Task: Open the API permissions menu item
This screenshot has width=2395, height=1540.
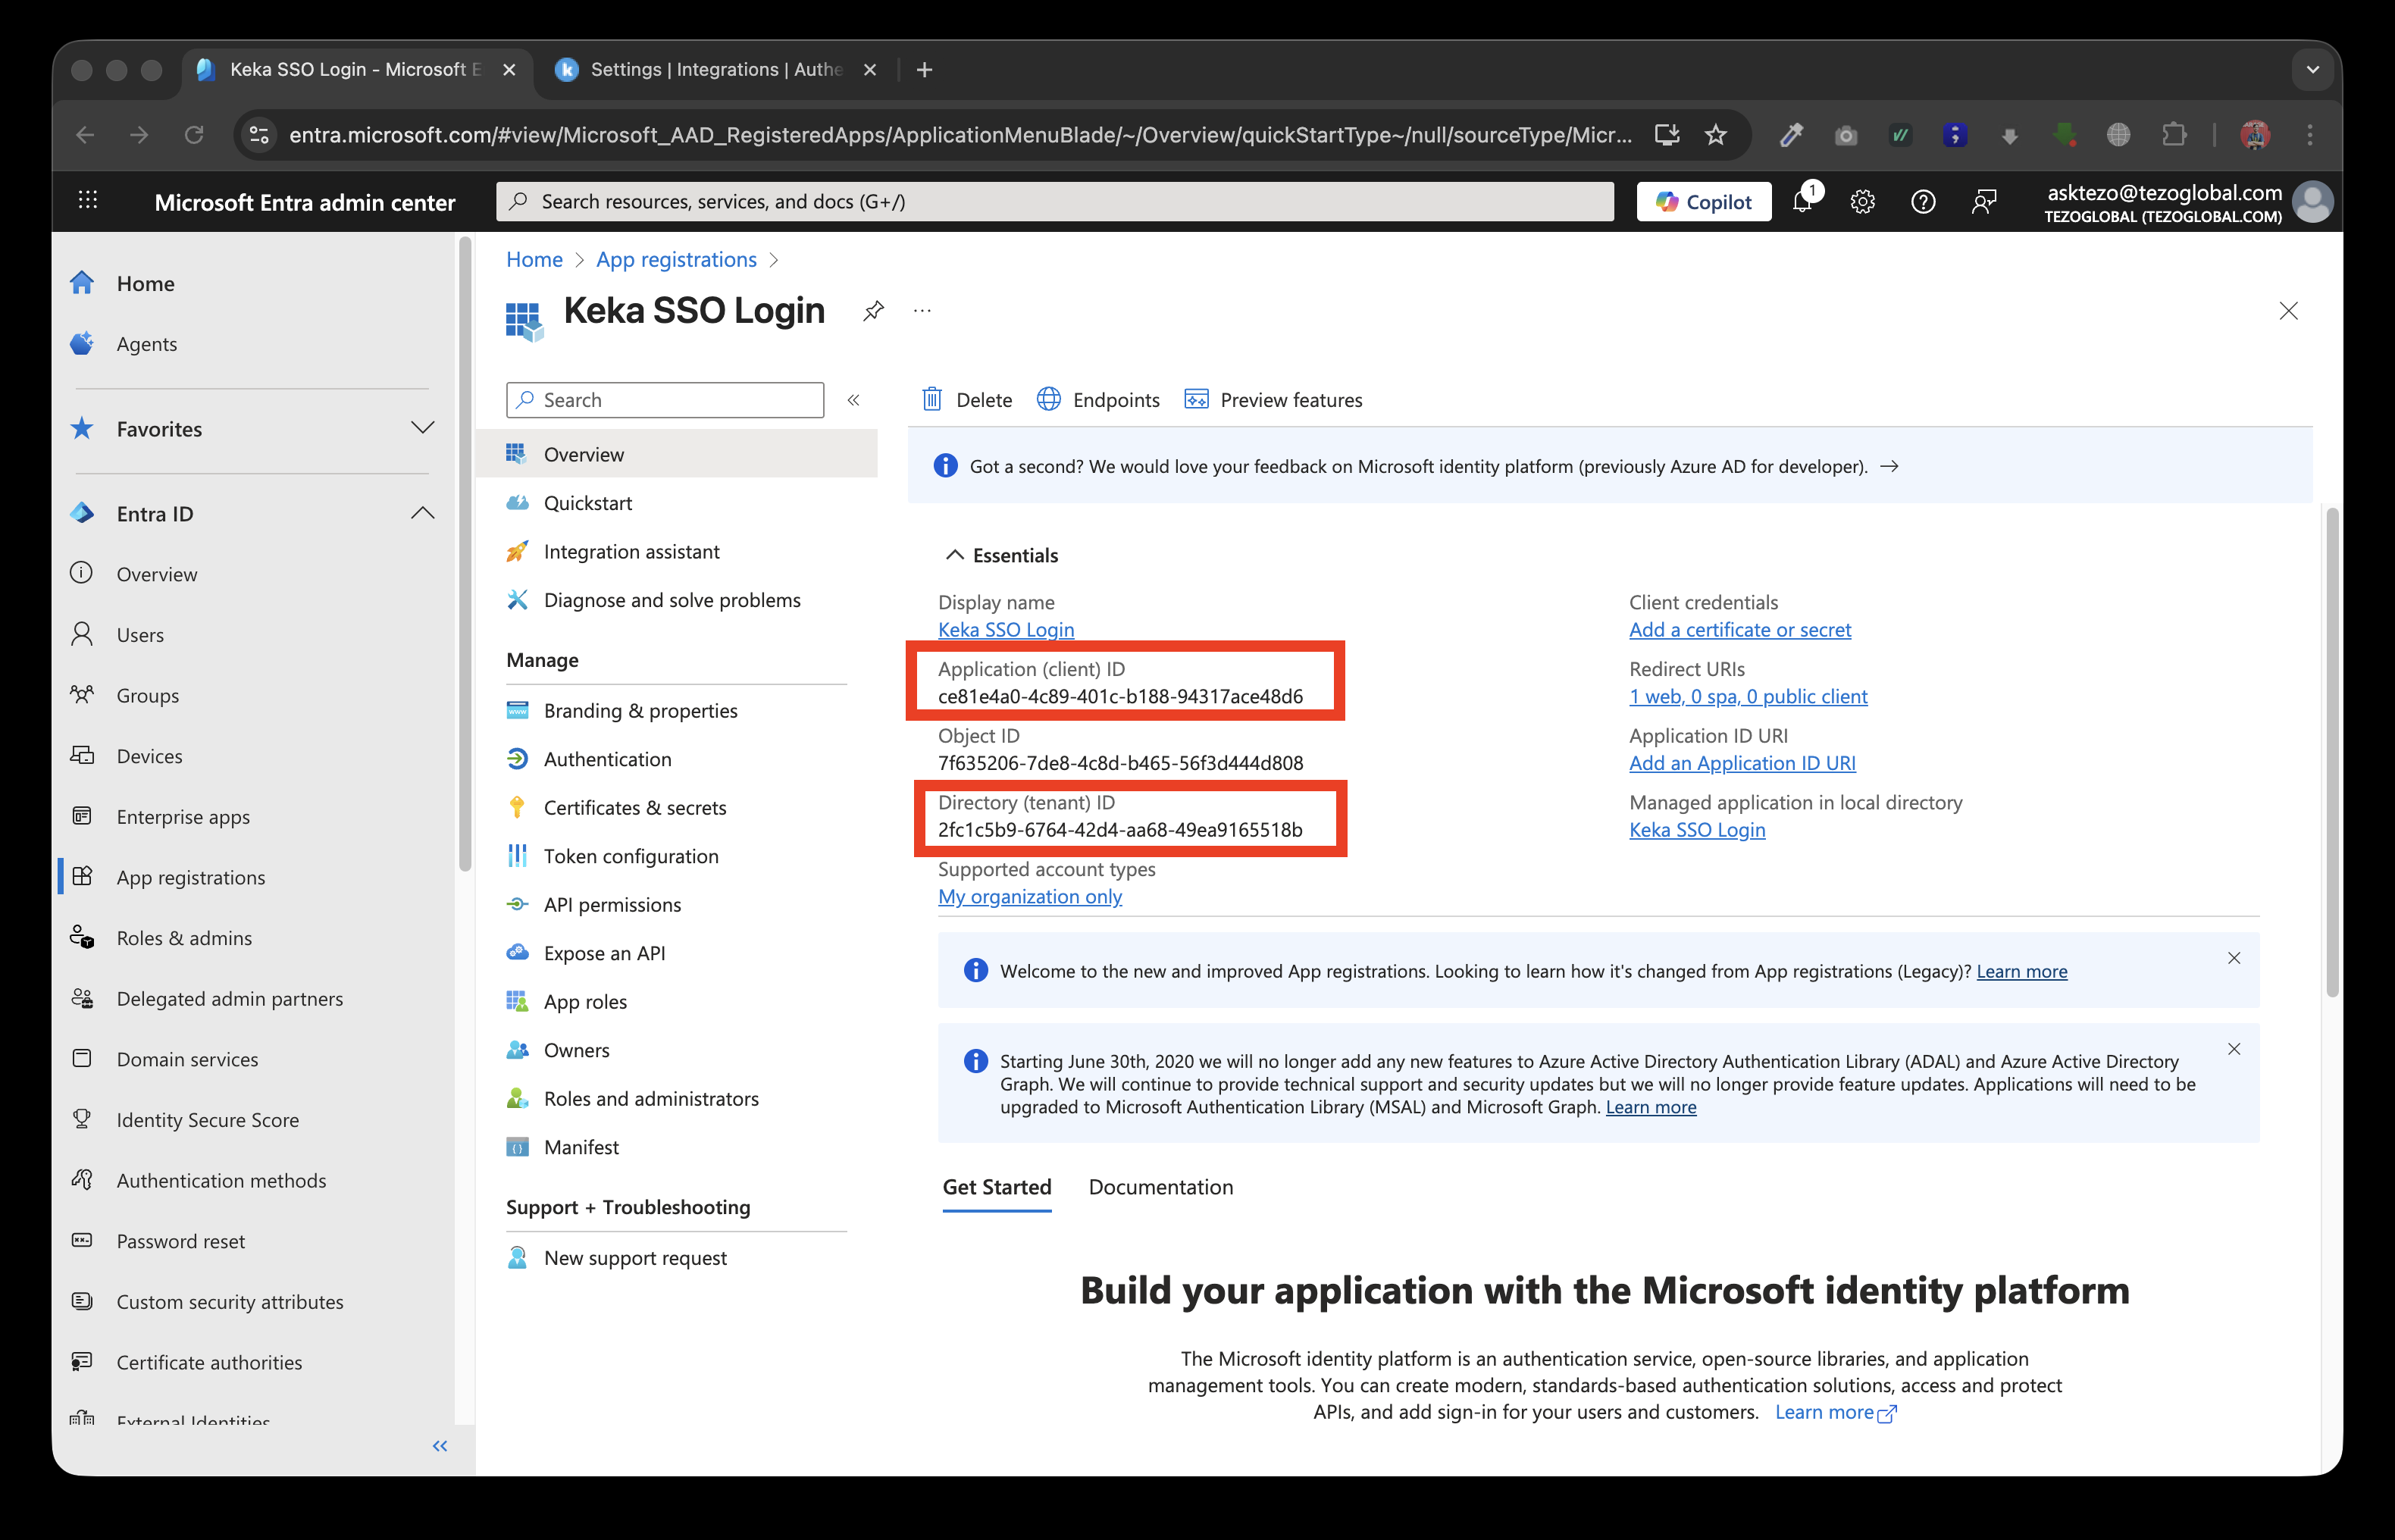Action: click(612, 905)
